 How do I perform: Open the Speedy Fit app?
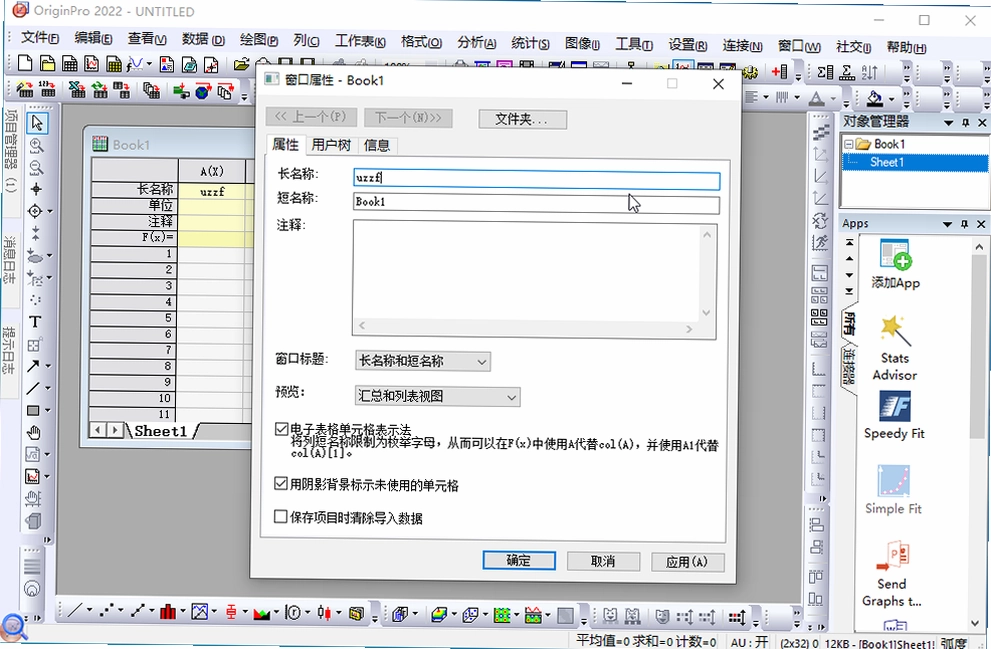[894, 415]
